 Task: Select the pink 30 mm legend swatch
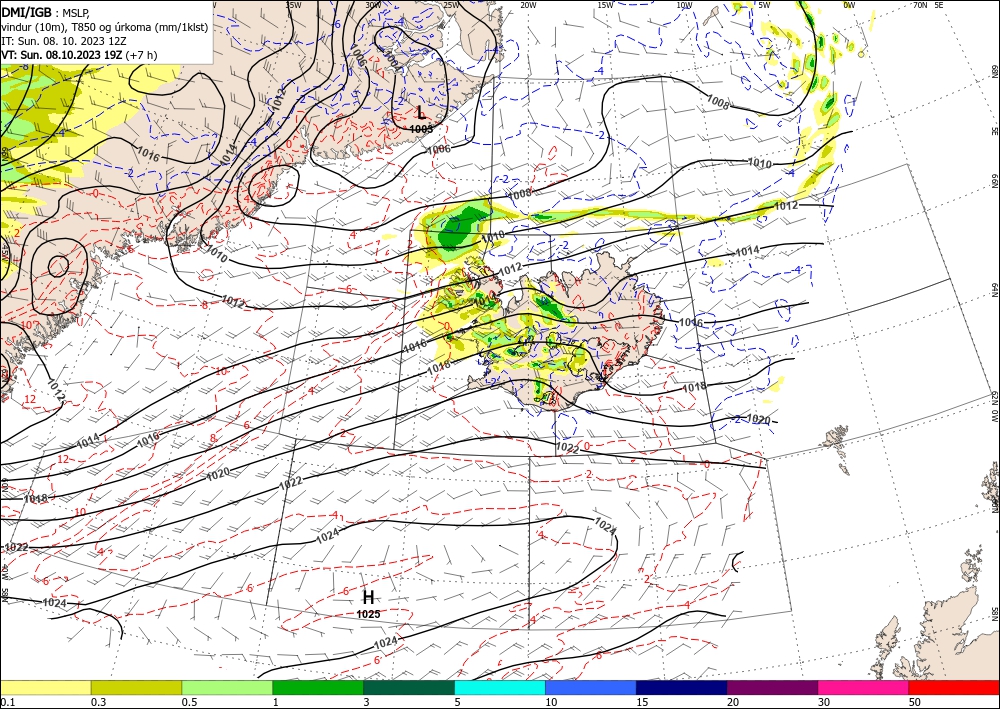coord(864,688)
